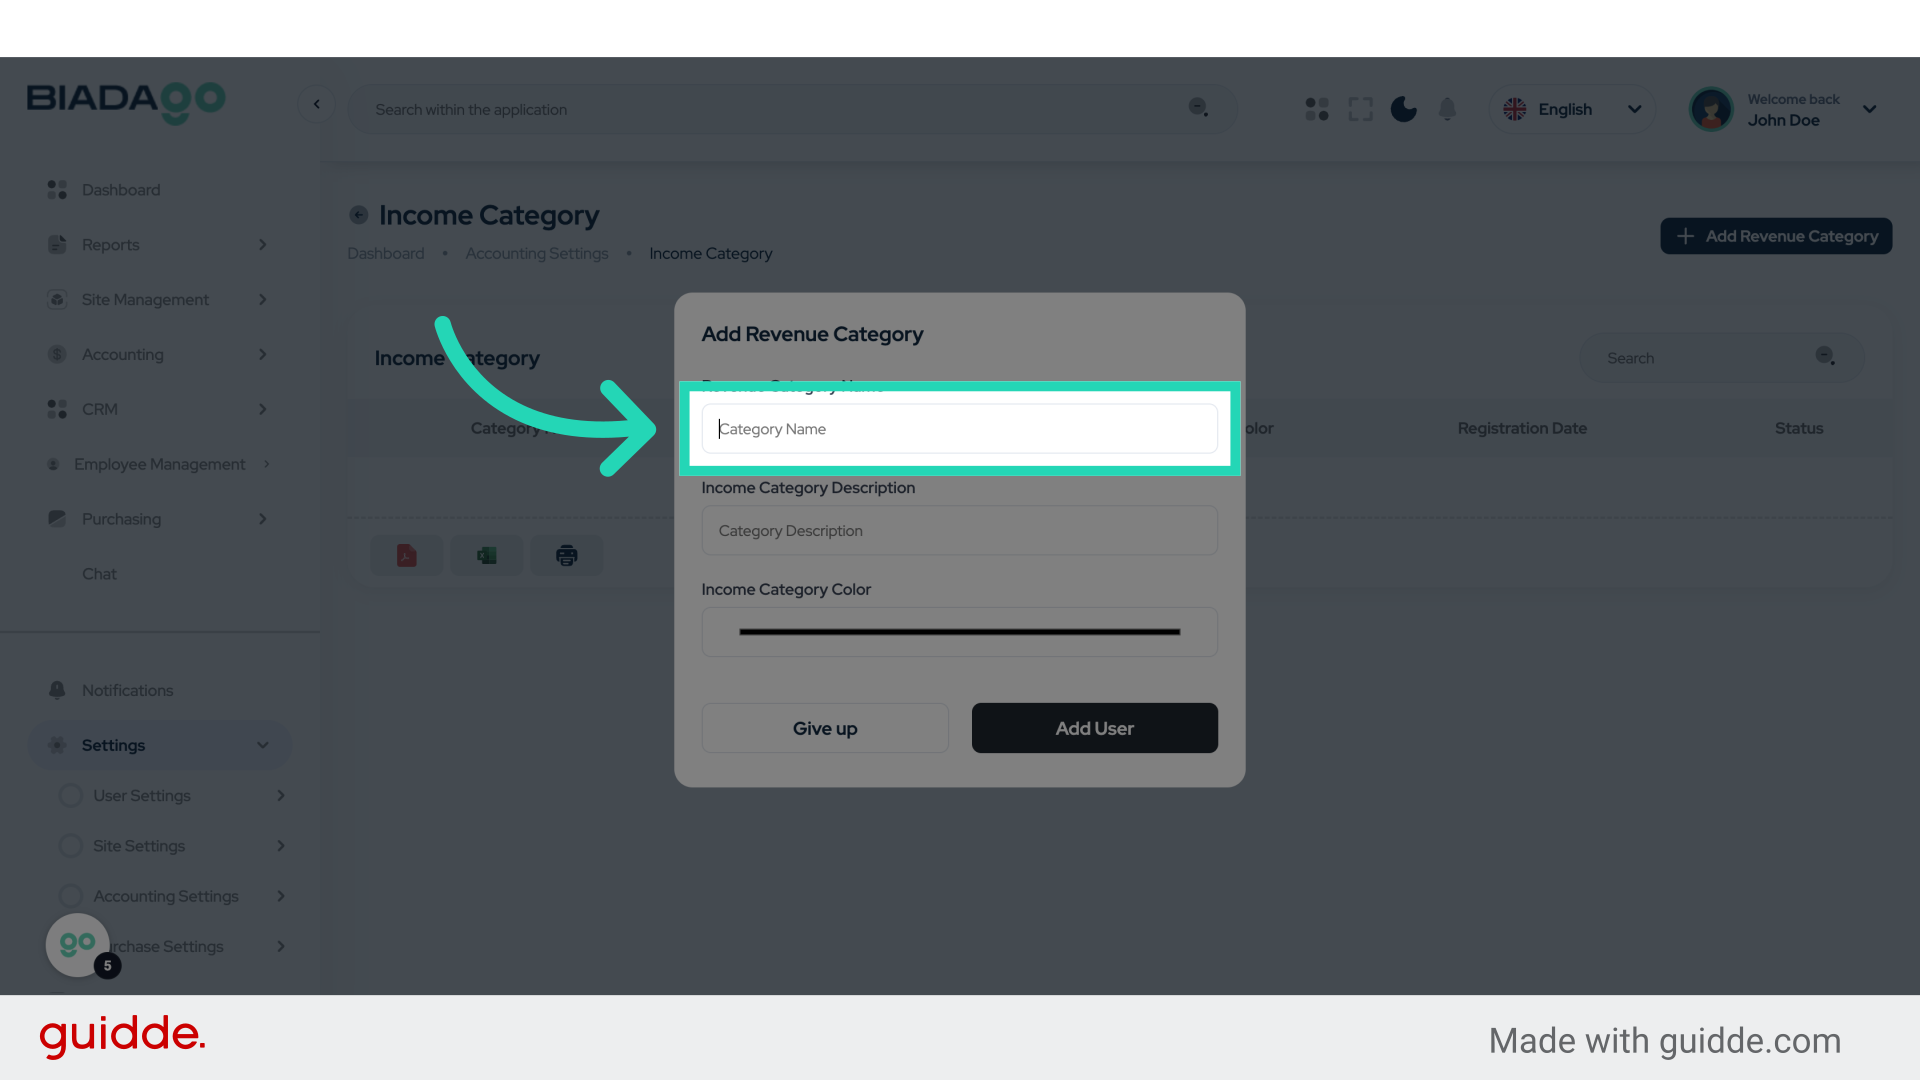The width and height of the screenshot is (1920, 1080).
Task: Expand the Accounting sidebar section
Action: [160, 354]
